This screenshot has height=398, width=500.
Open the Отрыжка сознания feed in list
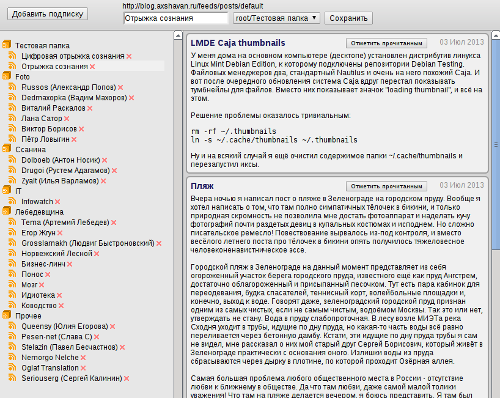click(55, 66)
